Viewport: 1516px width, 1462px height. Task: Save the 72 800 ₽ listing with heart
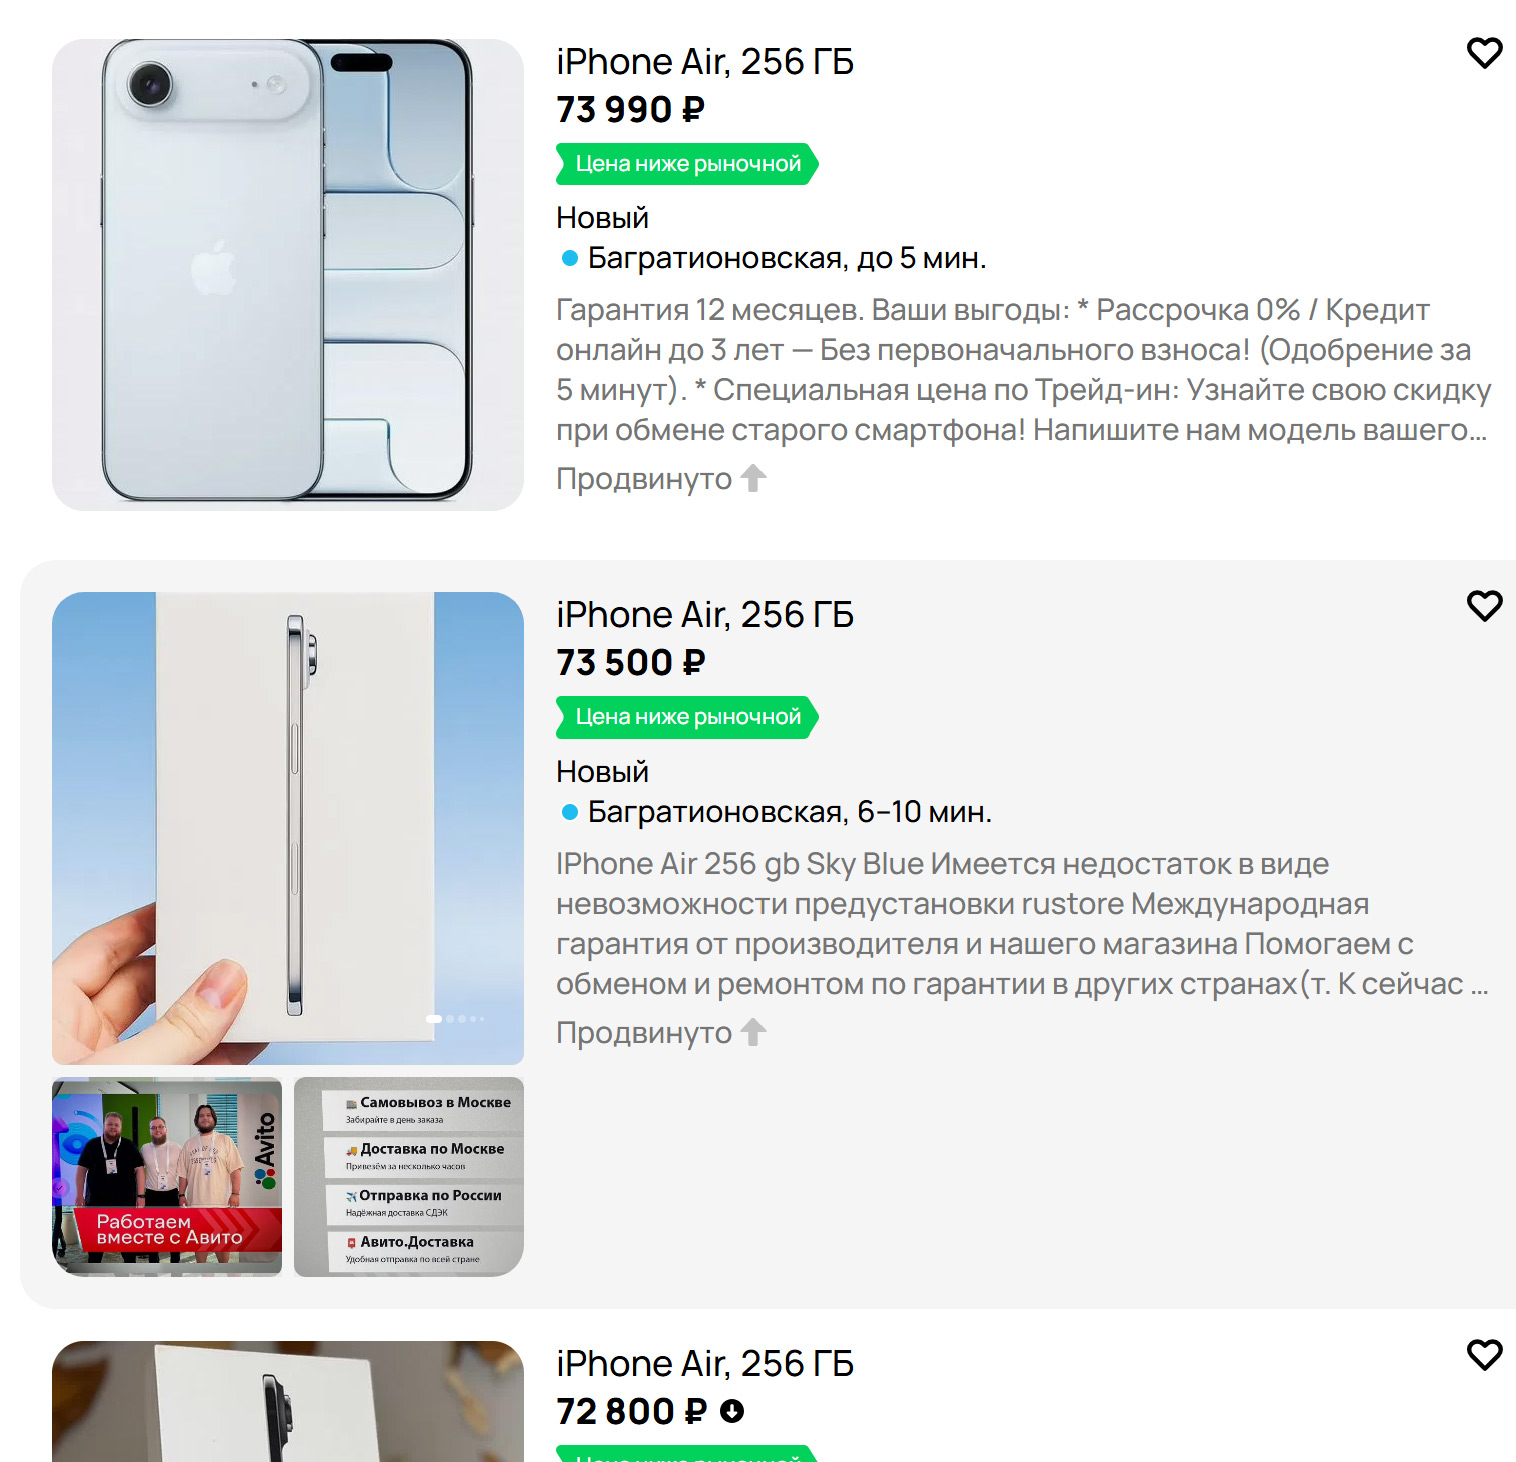(x=1484, y=1355)
